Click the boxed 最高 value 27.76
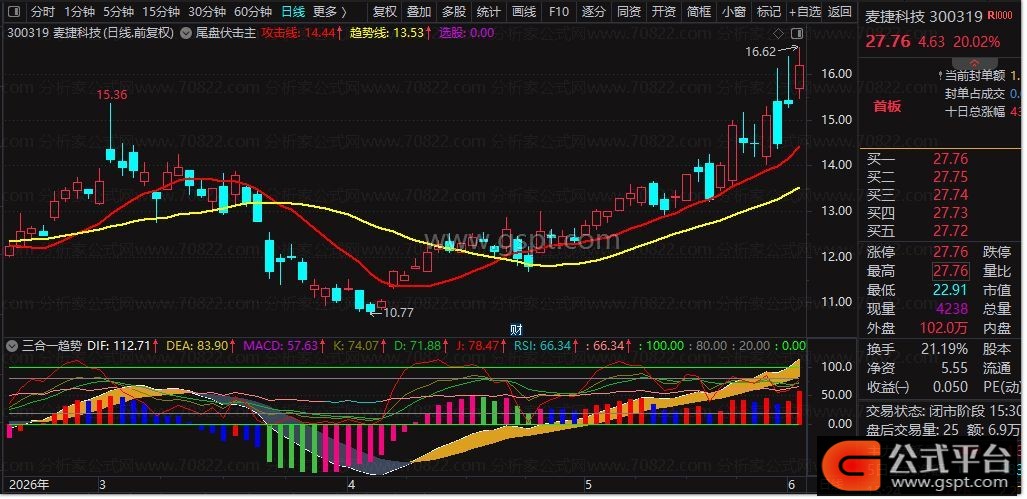The height and width of the screenshot is (499, 1027). 950,271
